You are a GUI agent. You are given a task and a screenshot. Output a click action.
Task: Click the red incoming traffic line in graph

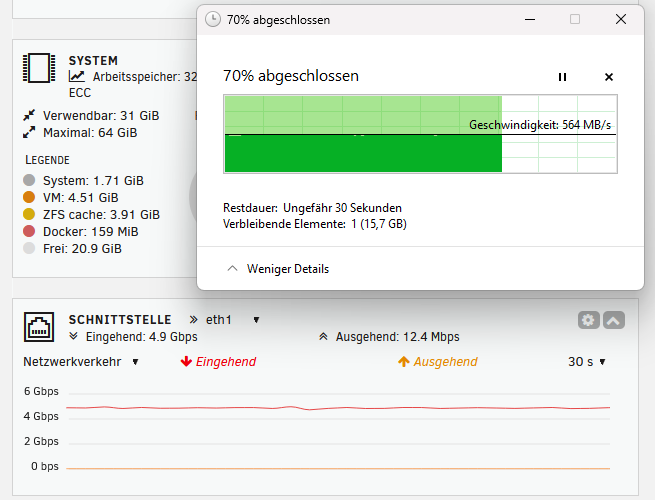pos(338,408)
